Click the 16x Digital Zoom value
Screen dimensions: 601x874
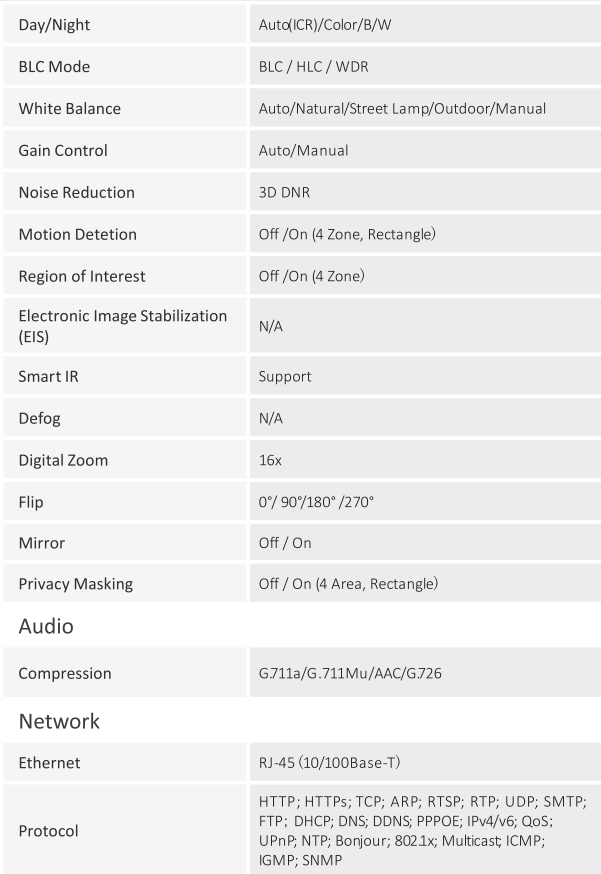[x=269, y=462]
